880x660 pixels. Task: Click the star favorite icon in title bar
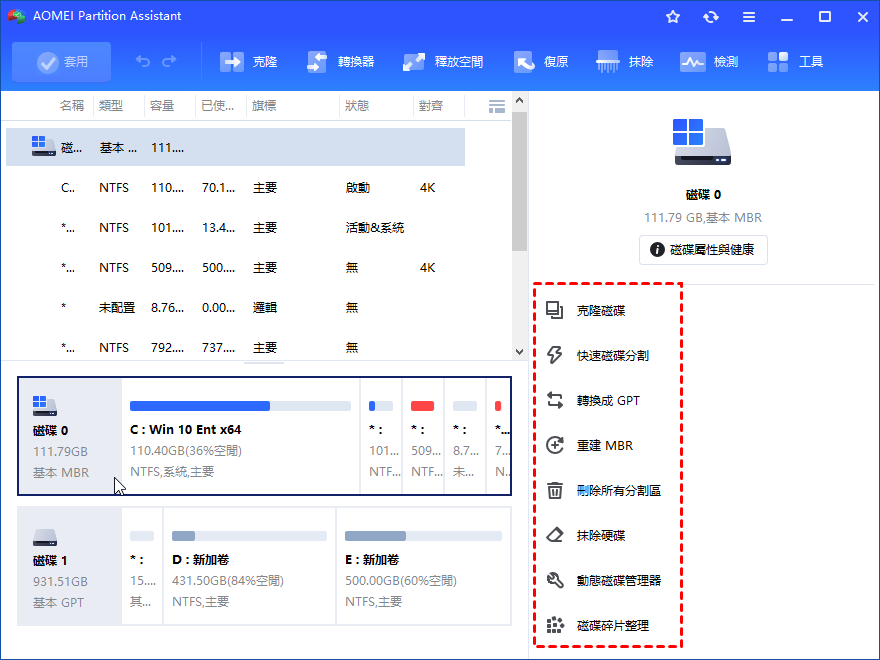pos(673,17)
